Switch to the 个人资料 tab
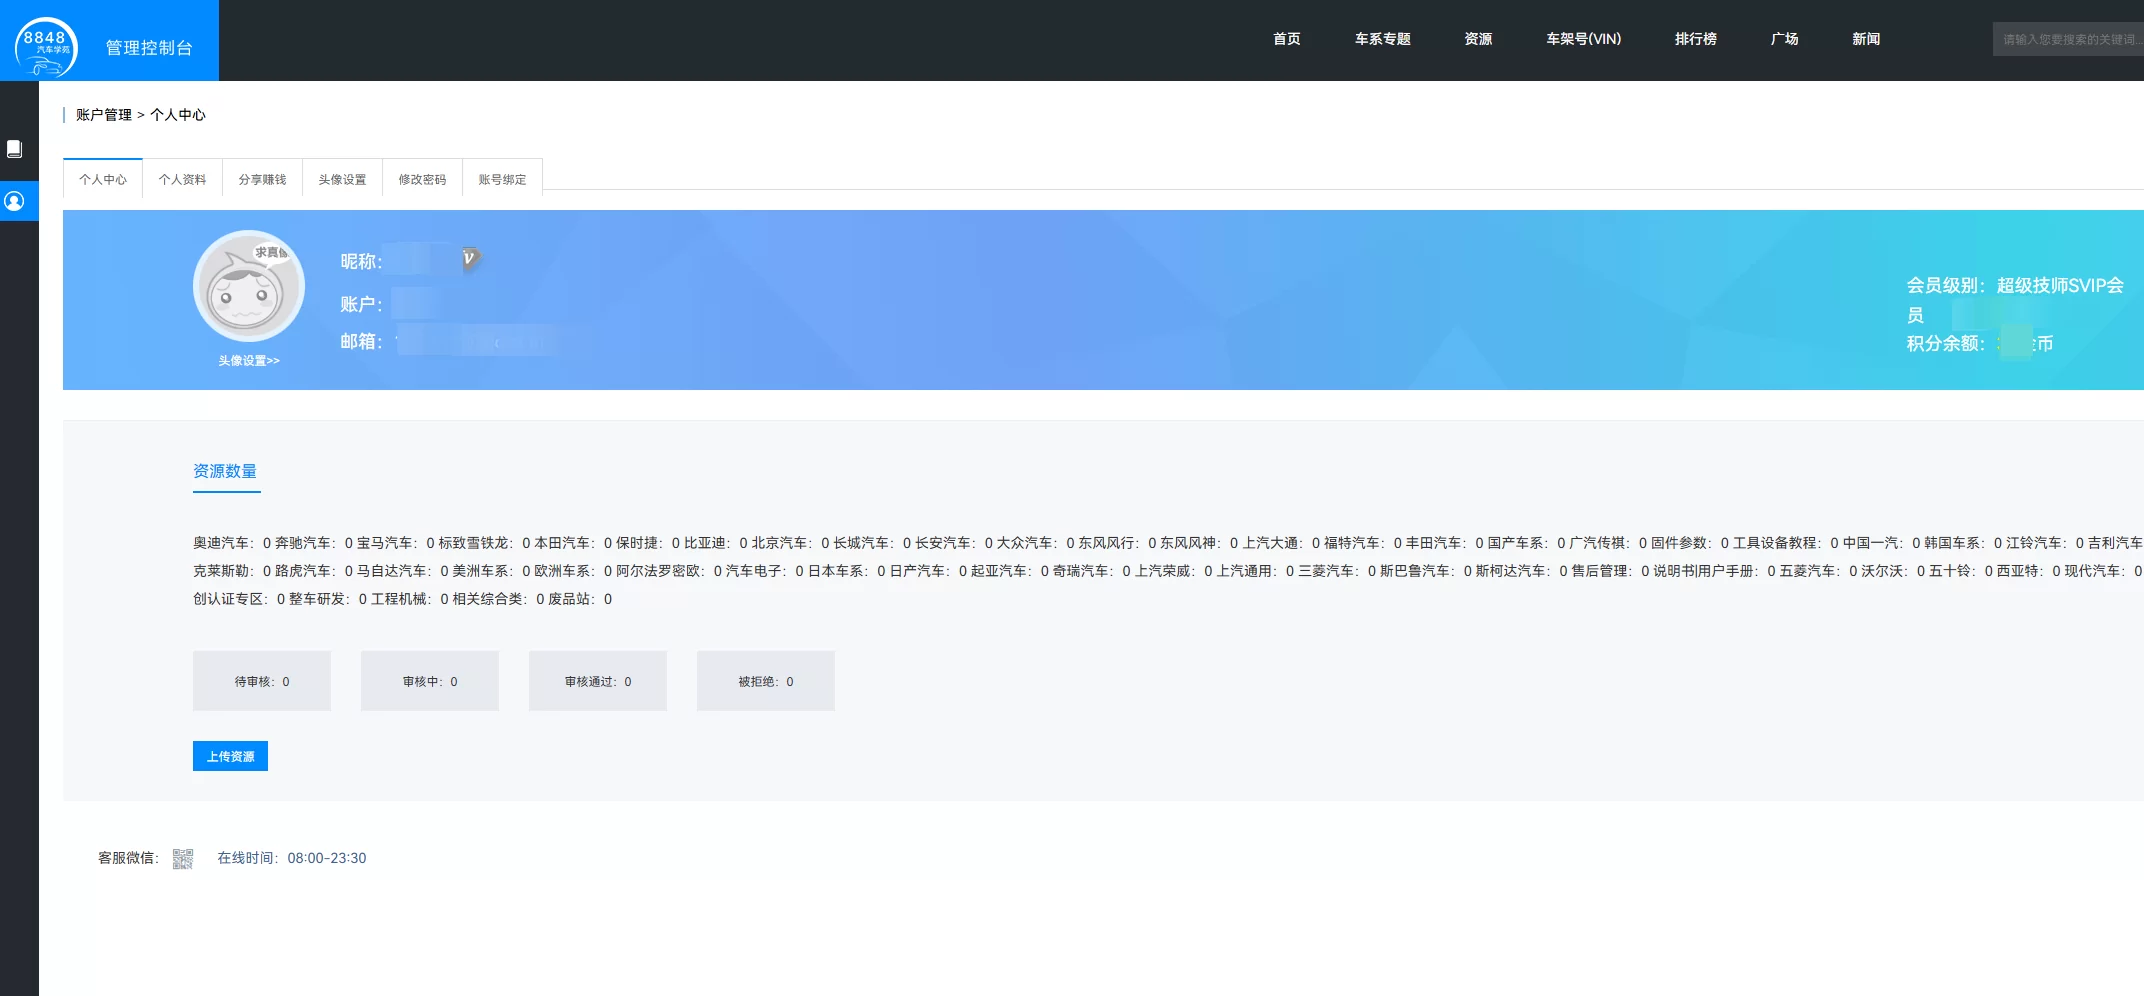This screenshot has height=996, width=2144. (183, 179)
